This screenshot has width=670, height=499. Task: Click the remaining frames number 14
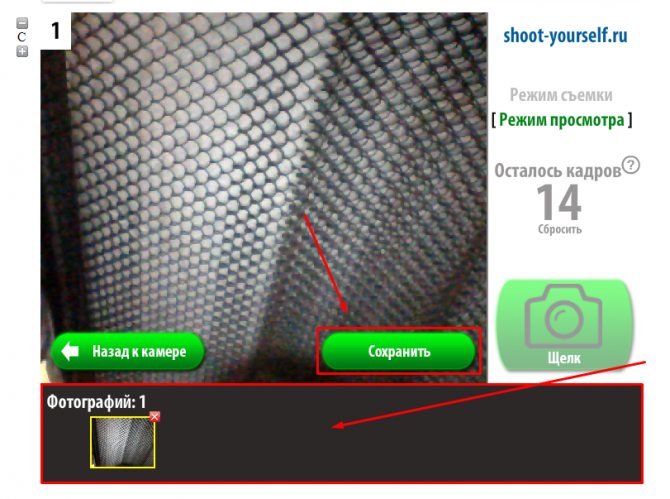click(559, 202)
